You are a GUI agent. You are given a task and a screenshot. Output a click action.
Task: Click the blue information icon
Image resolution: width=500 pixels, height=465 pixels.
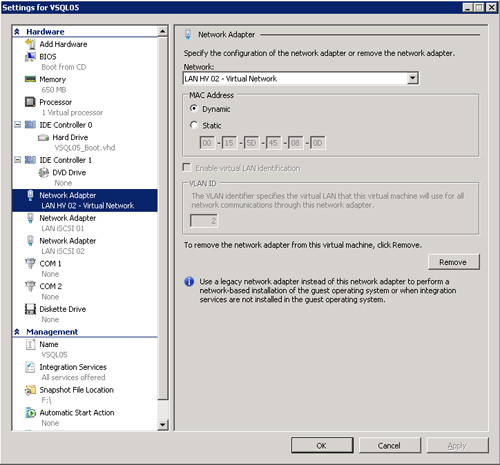coord(189,282)
